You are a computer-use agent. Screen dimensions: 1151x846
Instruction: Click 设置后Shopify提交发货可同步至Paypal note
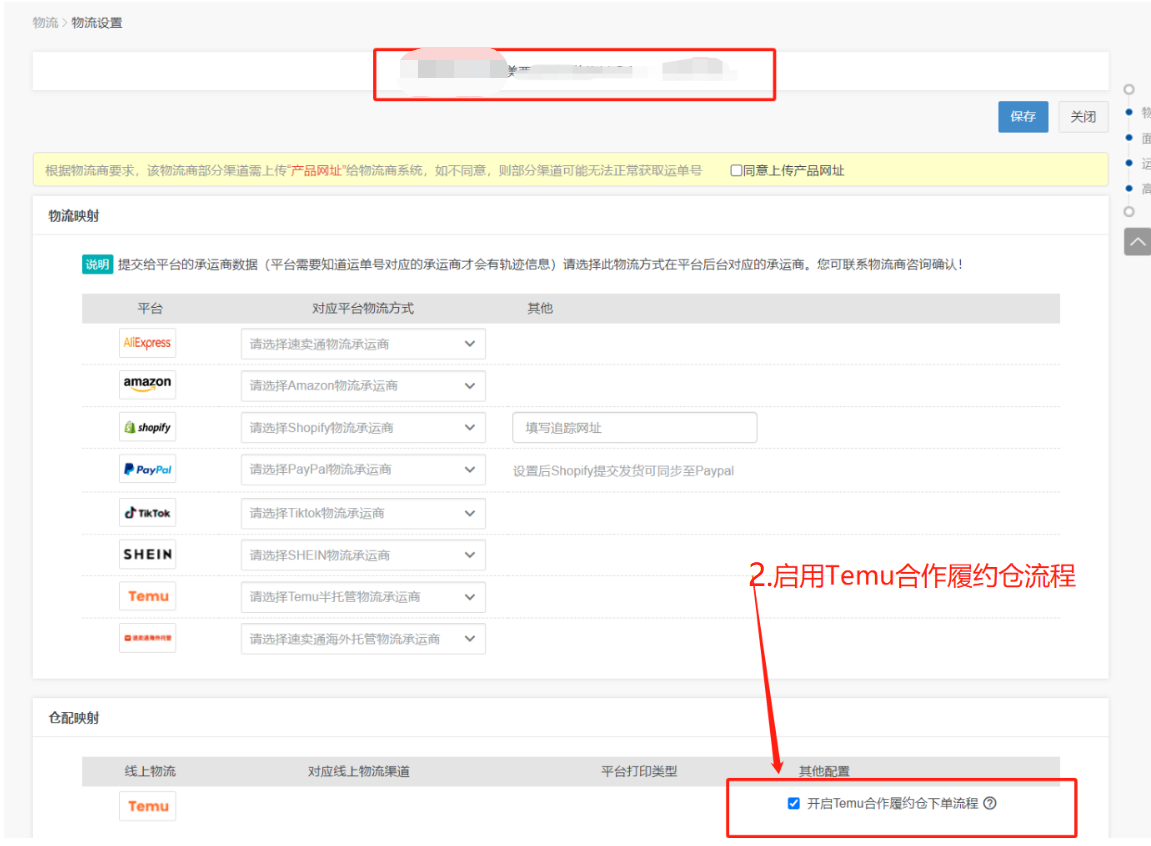coord(623,470)
